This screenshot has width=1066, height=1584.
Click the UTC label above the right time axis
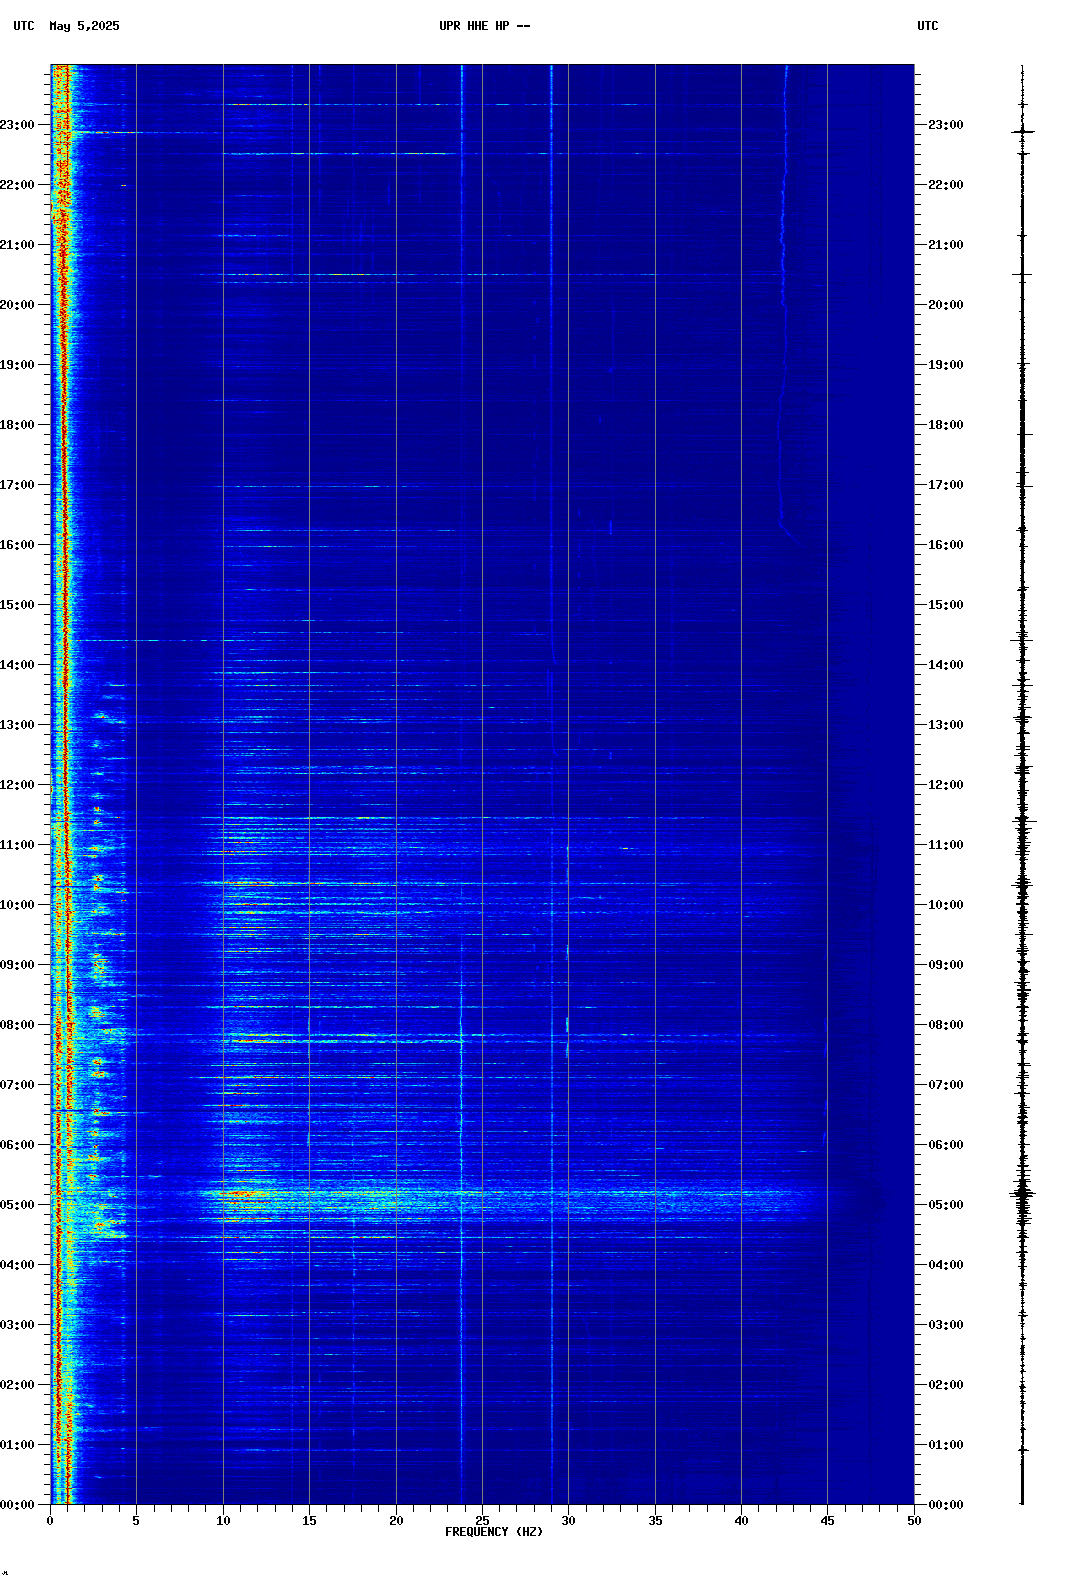[928, 26]
